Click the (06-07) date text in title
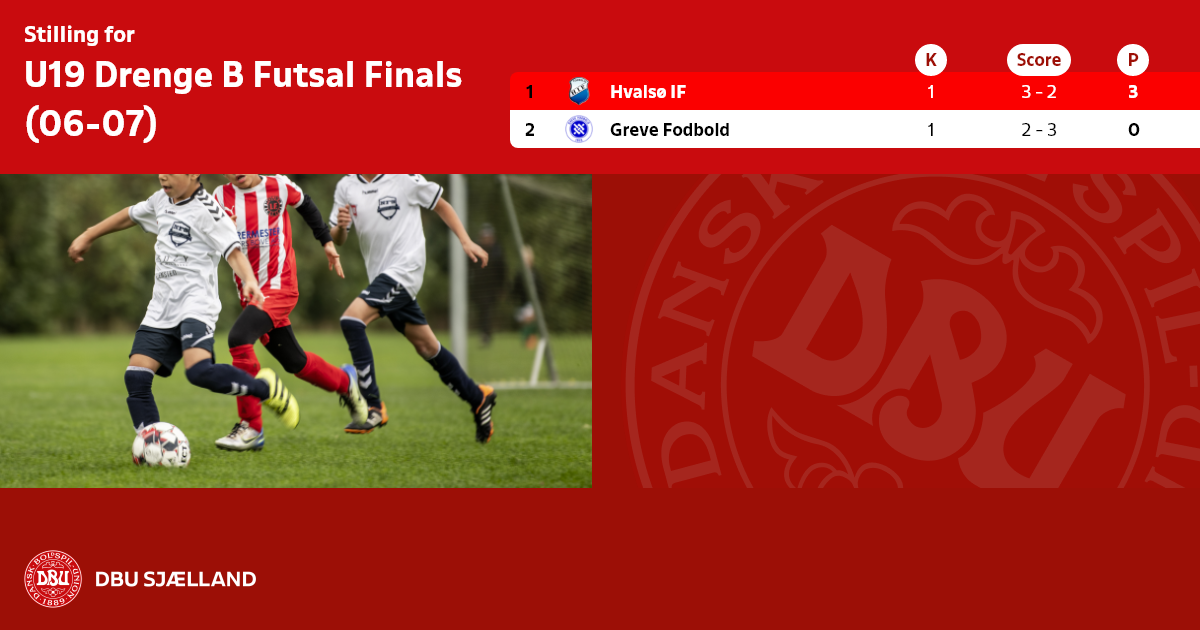1200x630 pixels. 91,124
